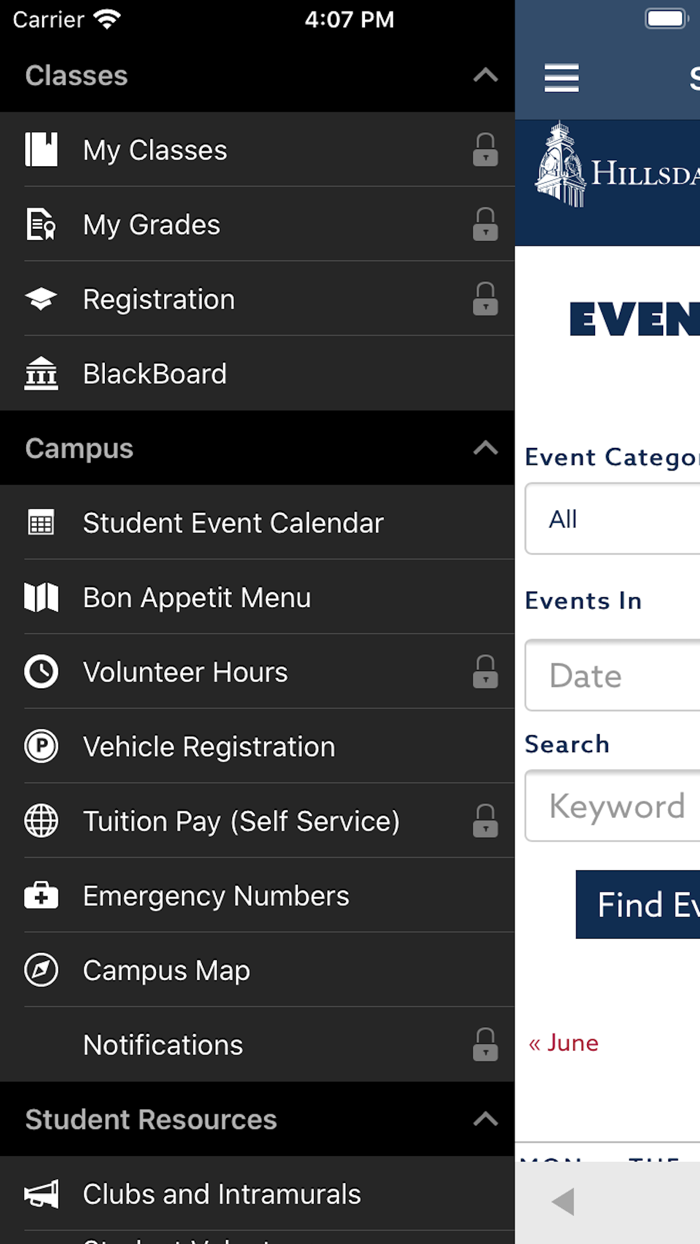Tap the Emergency Numbers medical kit icon

tap(41, 896)
